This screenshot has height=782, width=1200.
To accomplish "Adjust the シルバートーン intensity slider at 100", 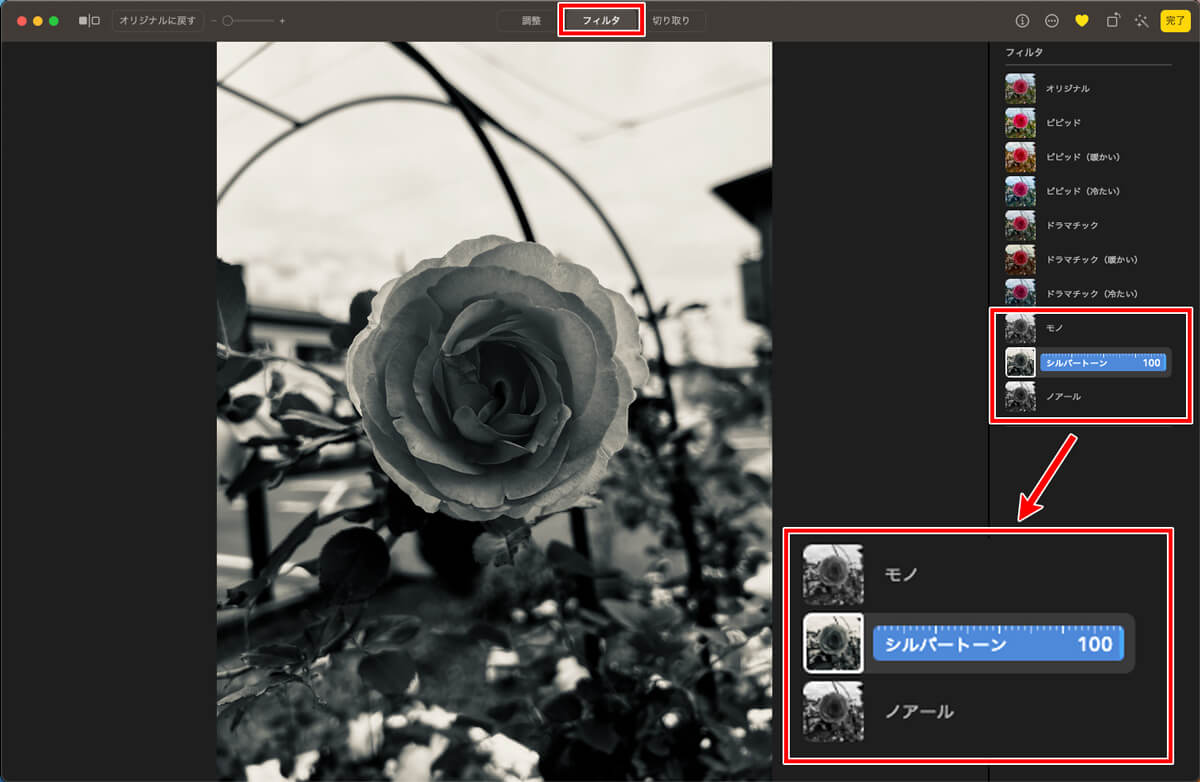I will [1102, 362].
